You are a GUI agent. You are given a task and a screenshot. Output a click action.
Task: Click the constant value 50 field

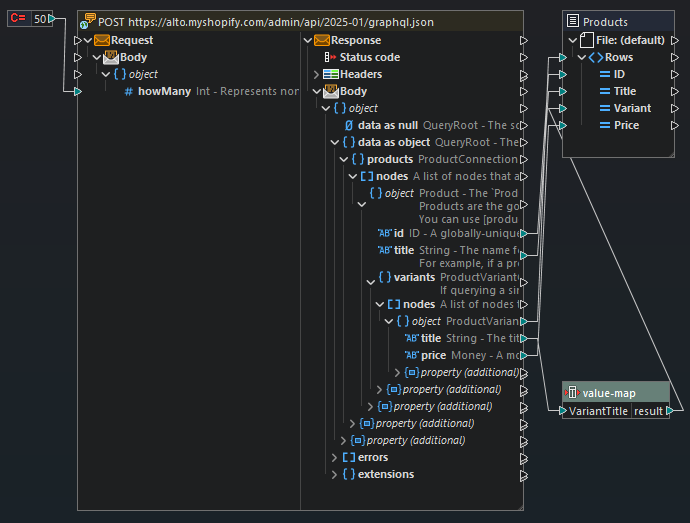tap(41, 19)
